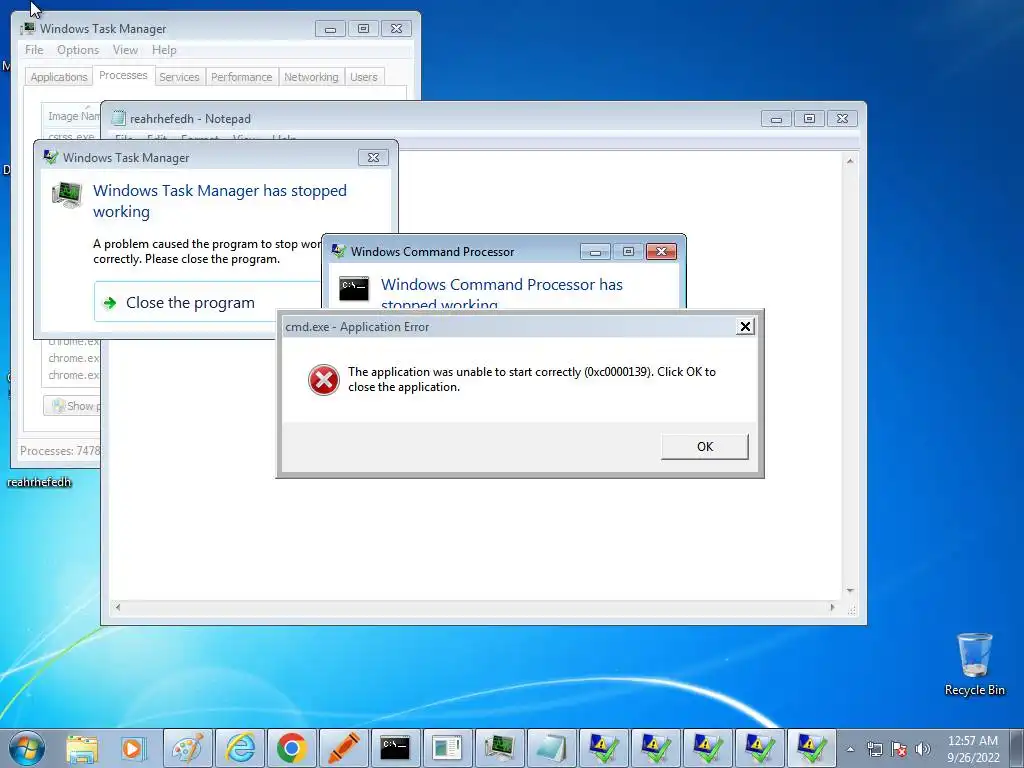Screen dimensions: 1024x768
Task: Click the orange crayon taskbar icon
Action: tap(344, 748)
